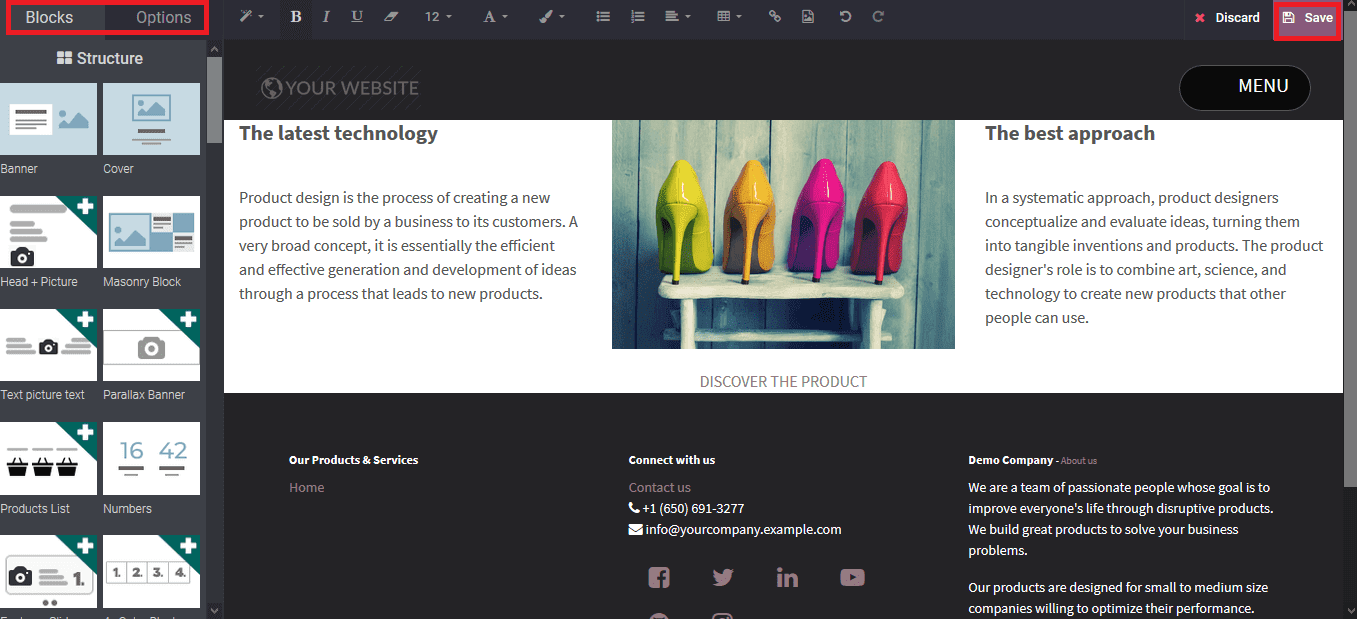
Task: Insert an unordered bullet list
Action: pyautogui.click(x=603, y=17)
